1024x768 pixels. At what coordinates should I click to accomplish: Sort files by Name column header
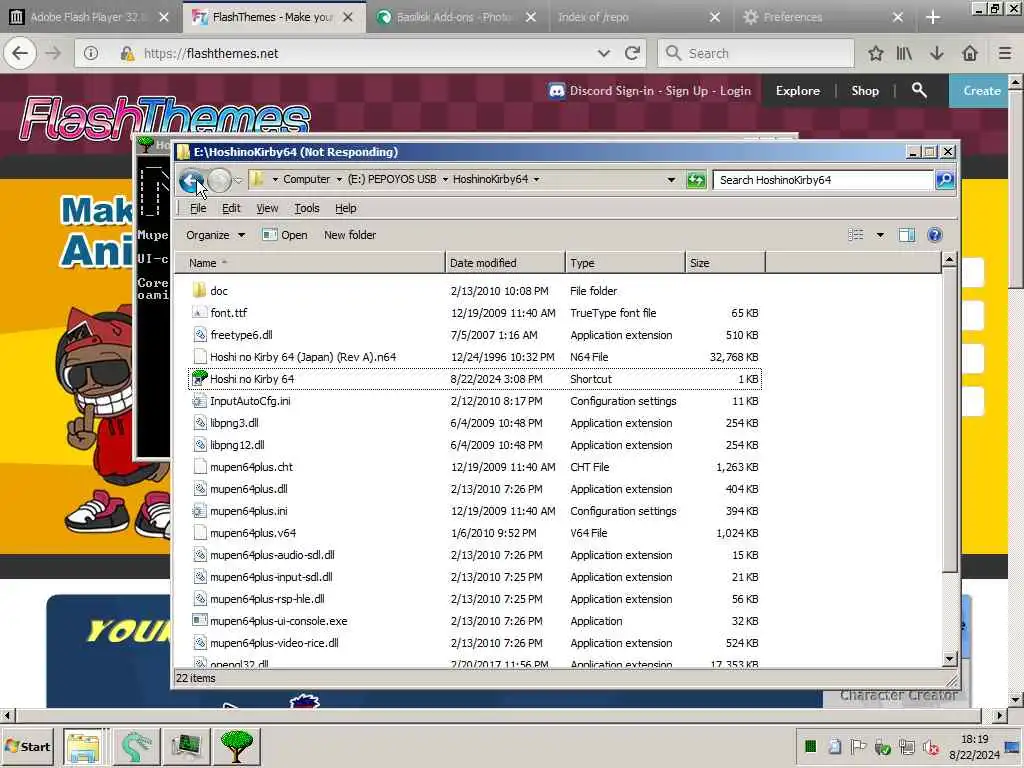(x=310, y=263)
